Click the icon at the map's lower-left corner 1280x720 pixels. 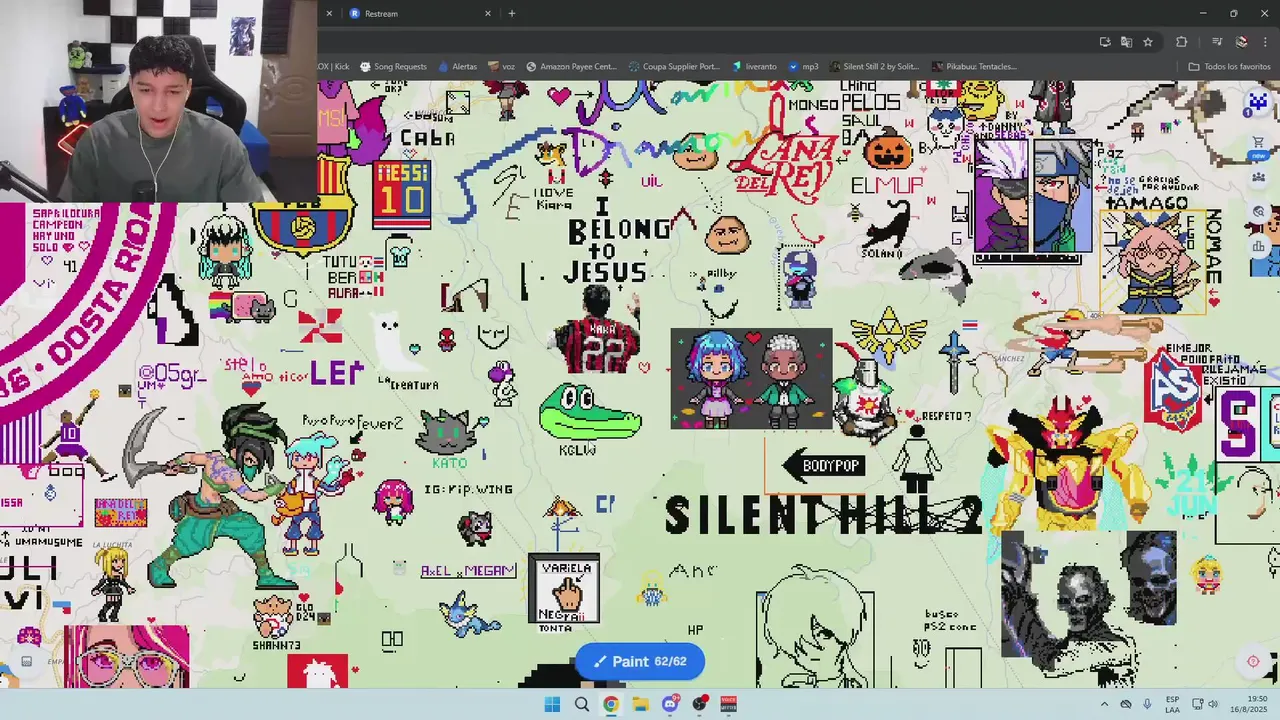click(27, 661)
